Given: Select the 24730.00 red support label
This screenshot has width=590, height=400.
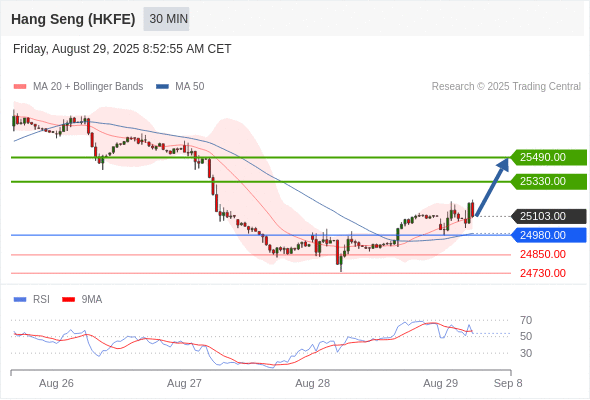Looking at the screenshot, I should pyautogui.click(x=543, y=273).
